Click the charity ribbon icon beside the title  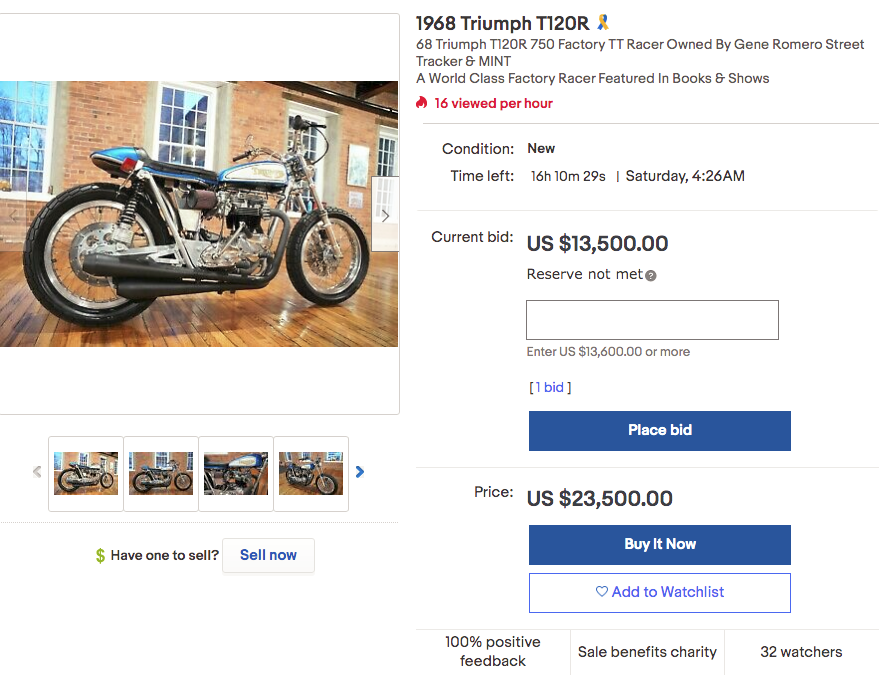coord(603,22)
